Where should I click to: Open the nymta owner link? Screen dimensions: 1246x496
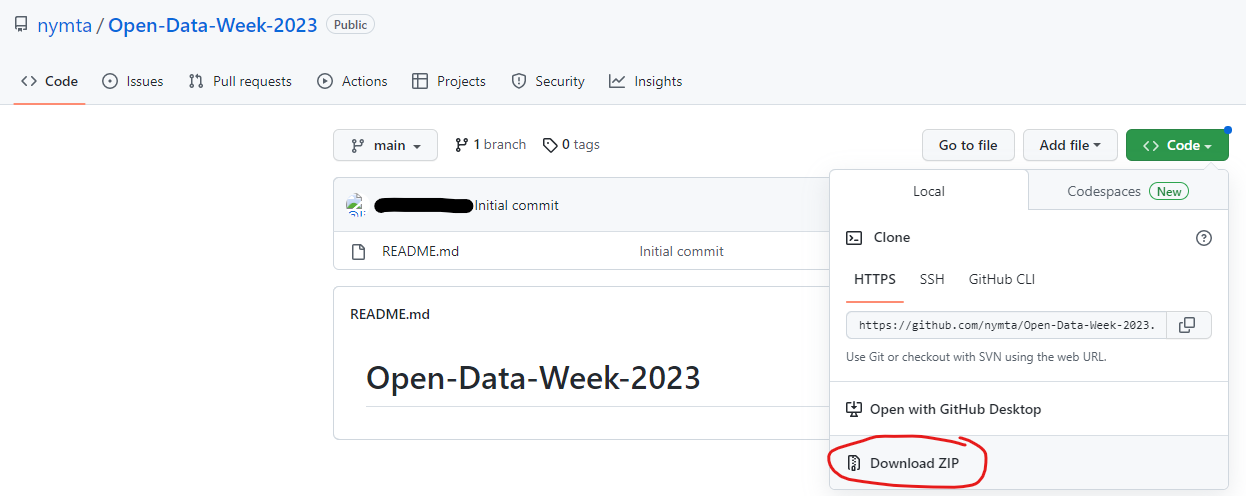point(64,25)
